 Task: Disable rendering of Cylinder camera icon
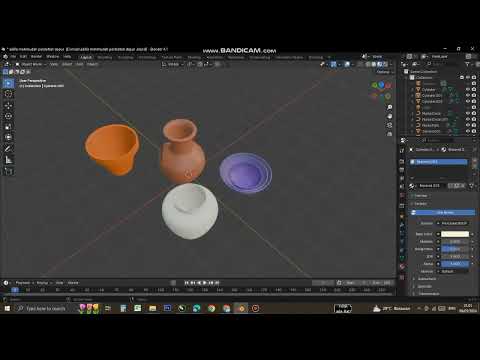pos(474,89)
